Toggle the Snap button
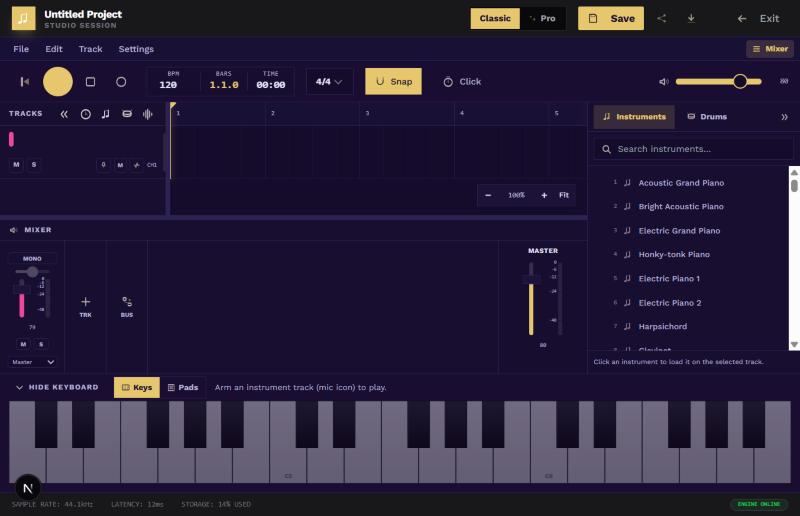 393,82
